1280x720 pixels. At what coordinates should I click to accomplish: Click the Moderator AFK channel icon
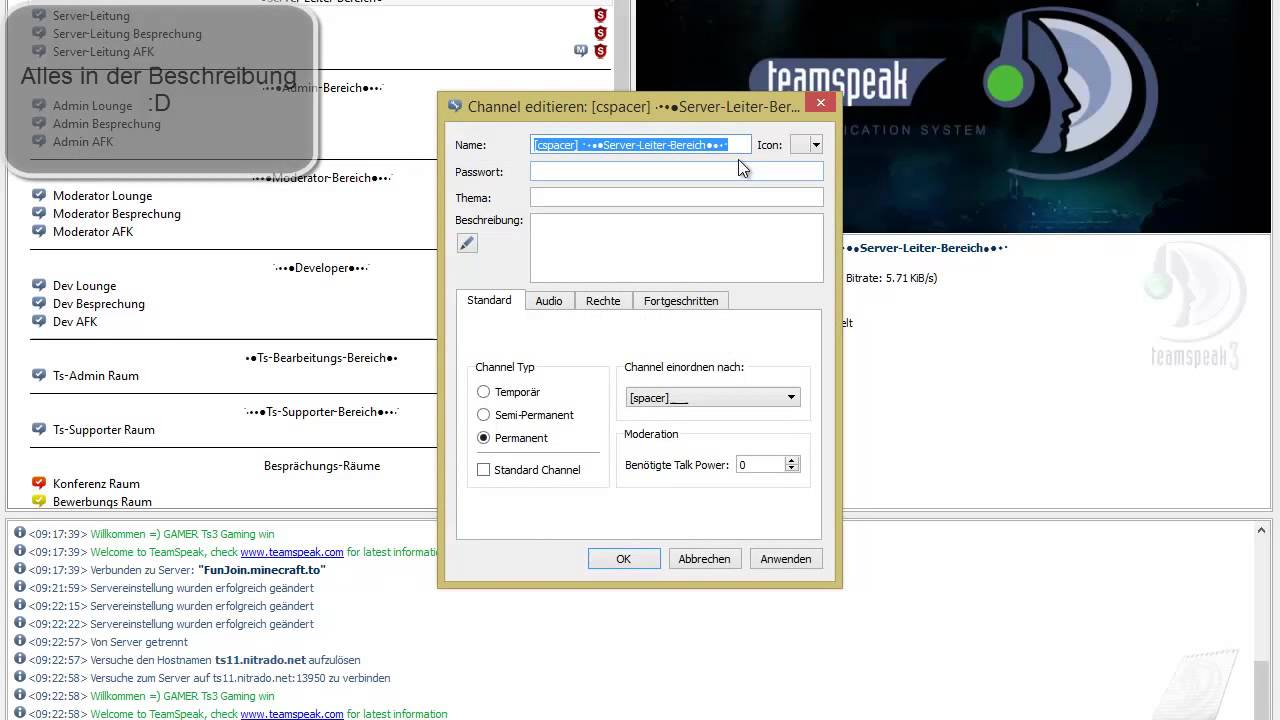click(x=39, y=231)
